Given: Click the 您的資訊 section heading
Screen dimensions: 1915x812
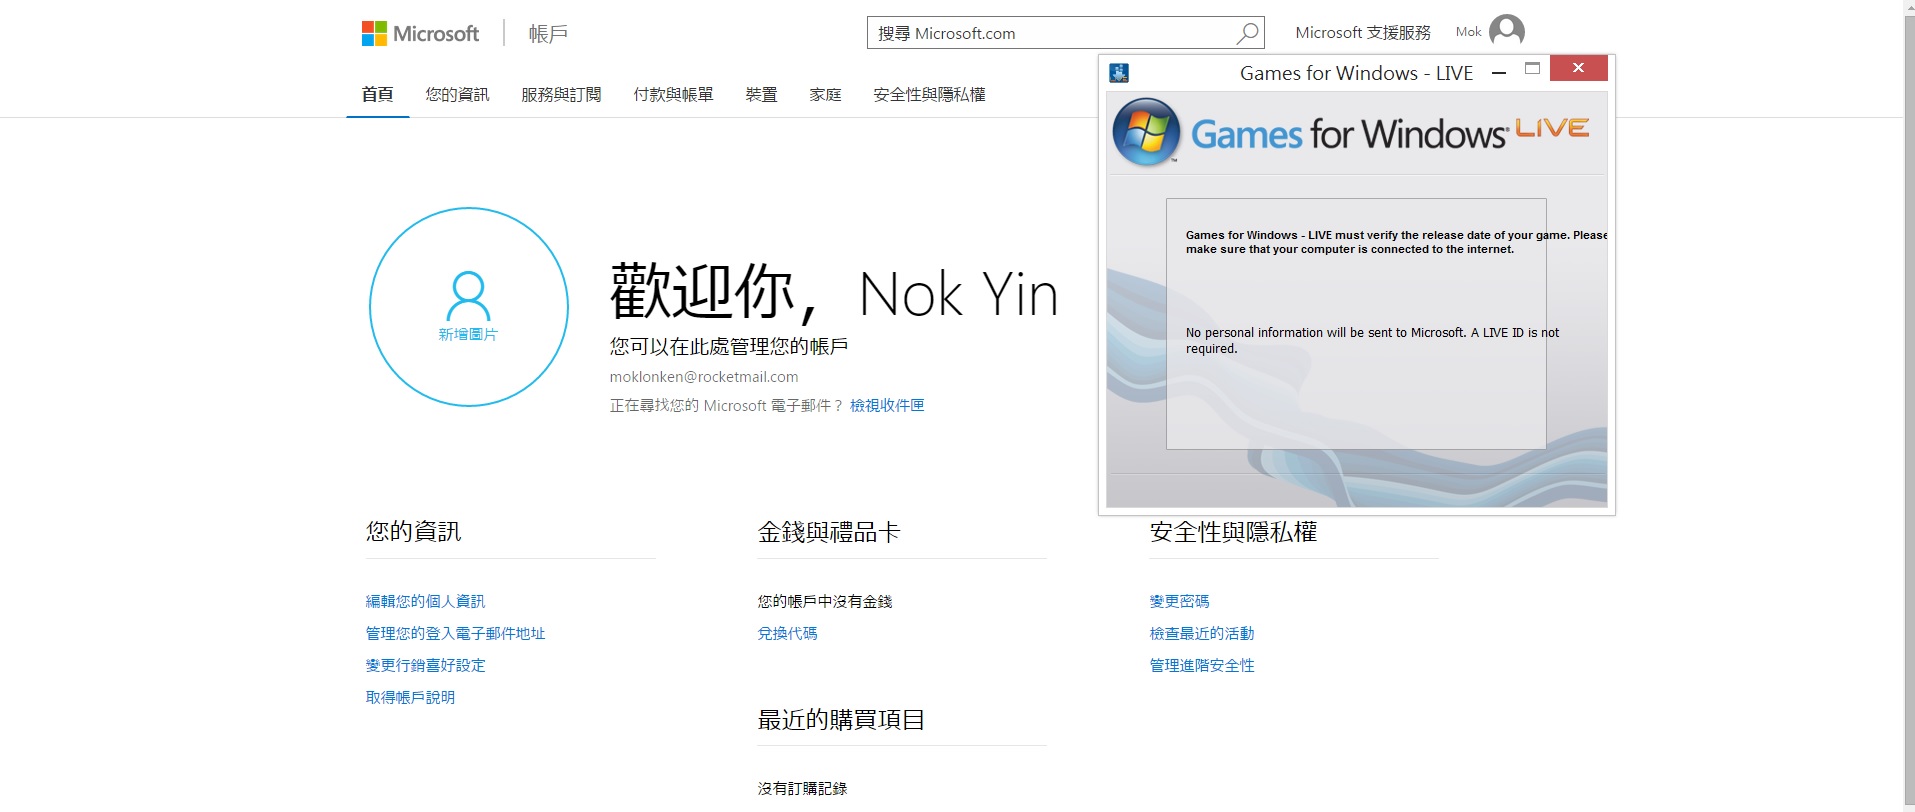Looking at the screenshot, I should (x=413, y=532).
